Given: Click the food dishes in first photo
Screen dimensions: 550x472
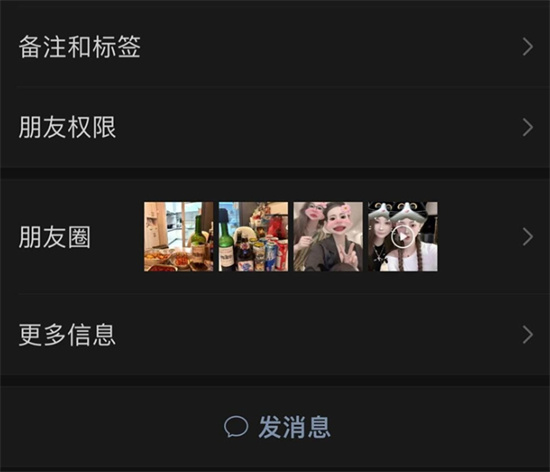Looking at the screenshot, I should point(165,259).
